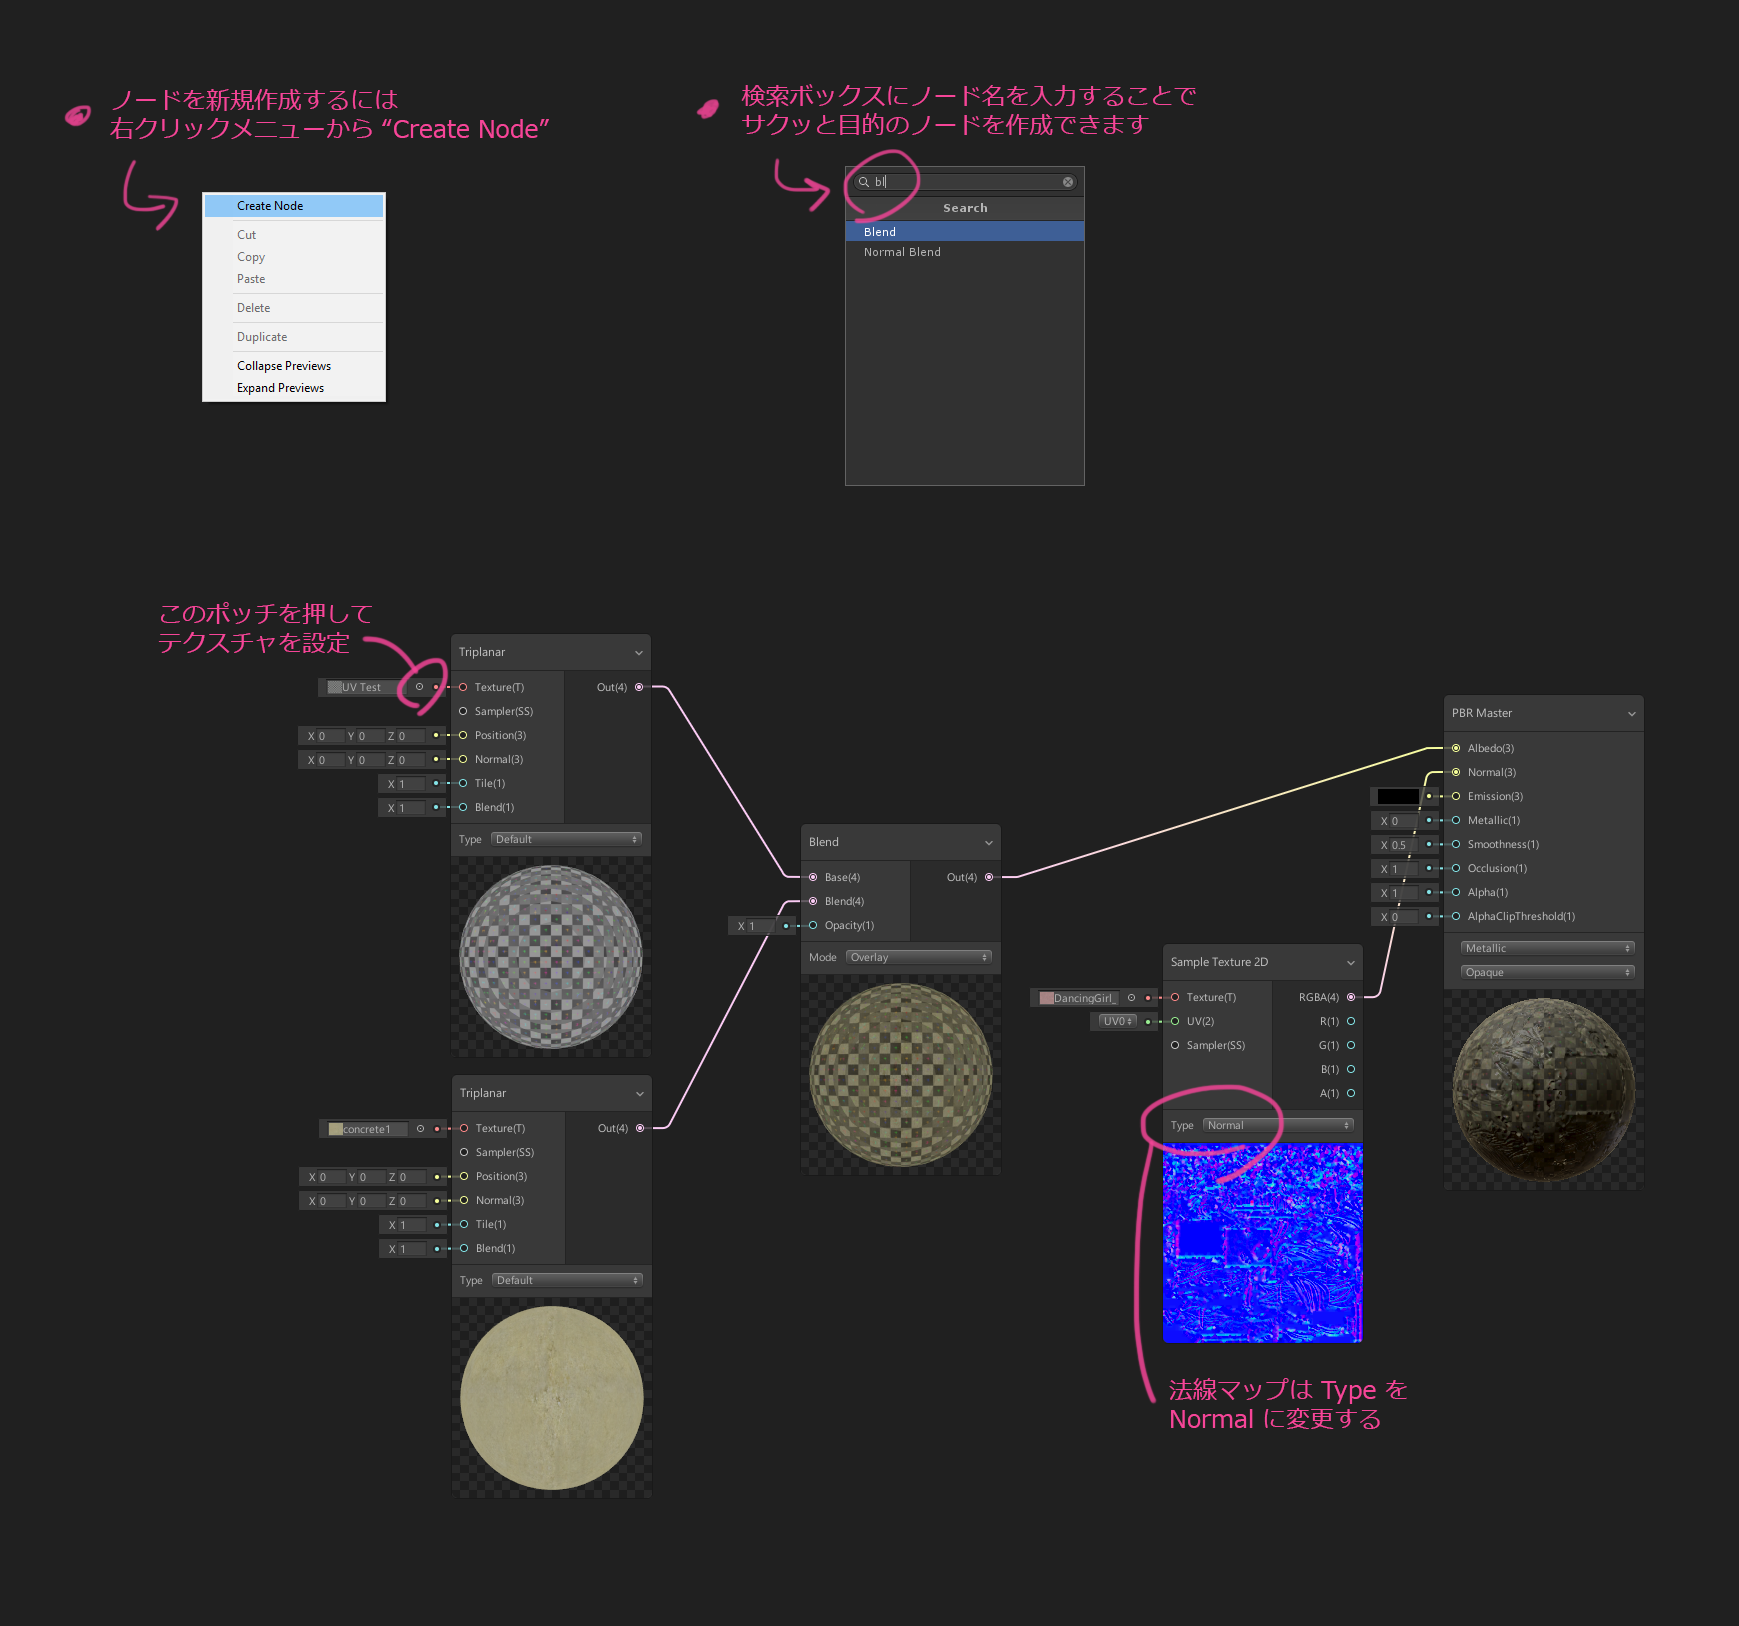Click the Albedo(3) input port on PBR Master
This screenshot has height=1626, width=1739.
(1456, 748)
